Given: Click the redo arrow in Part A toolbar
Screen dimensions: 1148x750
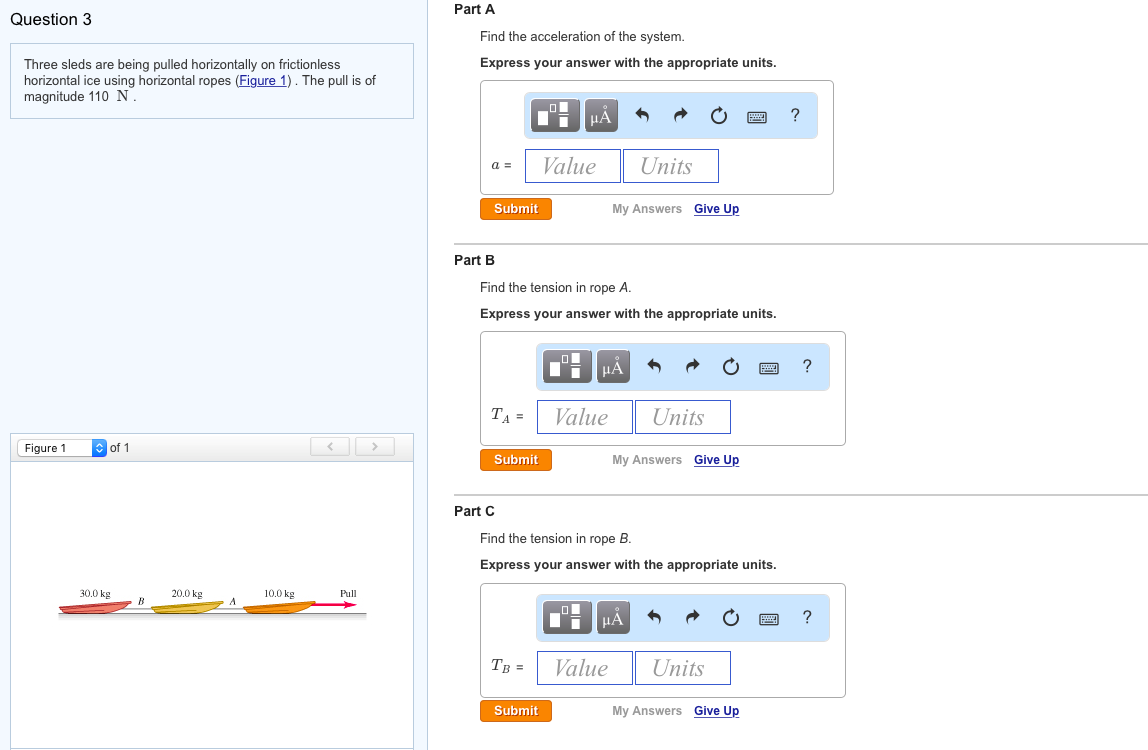Looking at the screenshot, I should (679, 115).
